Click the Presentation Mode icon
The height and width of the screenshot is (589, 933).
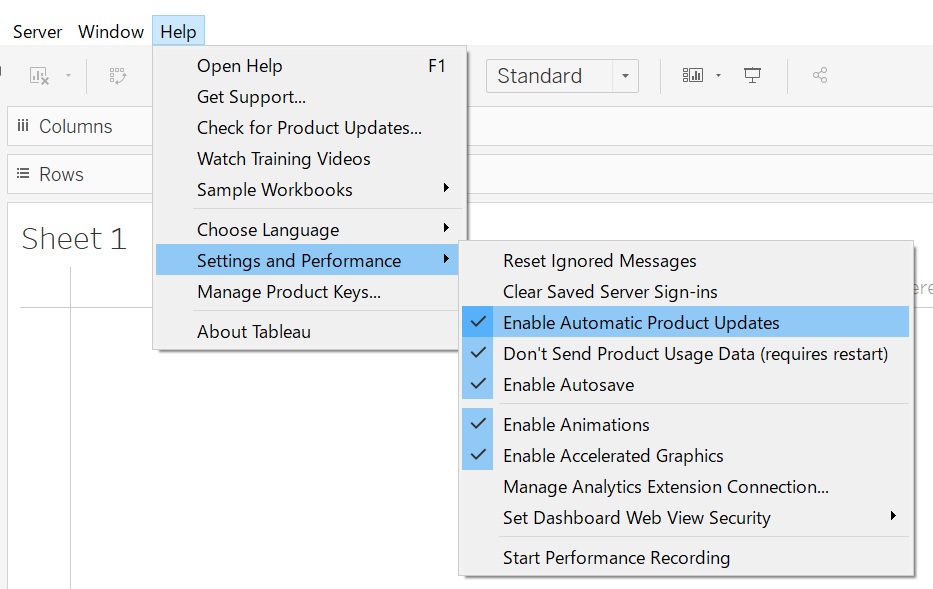point(753,76)
